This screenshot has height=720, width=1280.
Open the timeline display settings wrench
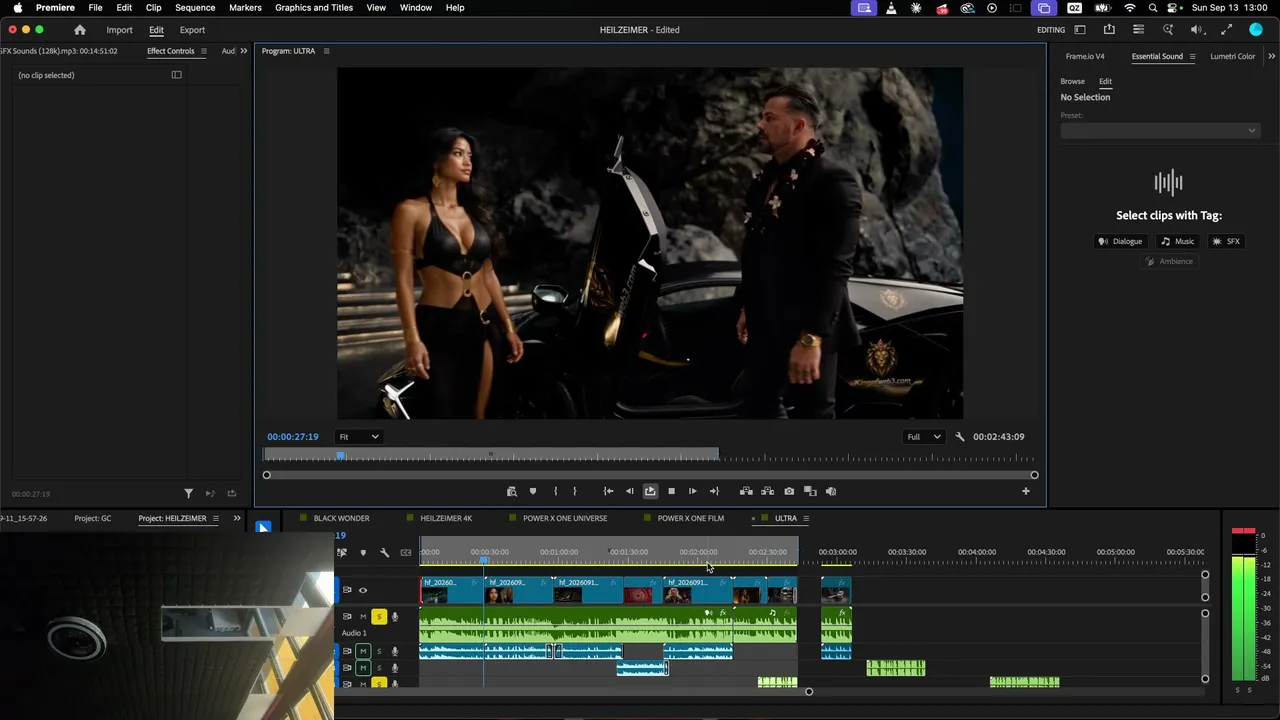pos(384,552)
